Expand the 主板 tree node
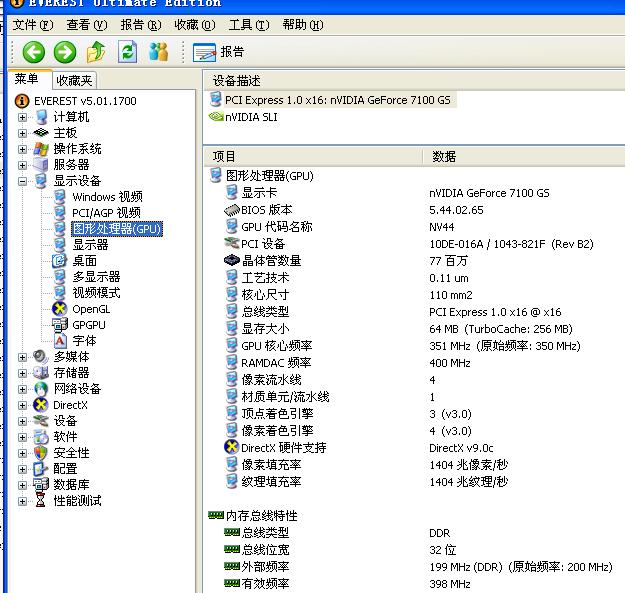Screen dimensions: 625x593 tap(22, 133)
